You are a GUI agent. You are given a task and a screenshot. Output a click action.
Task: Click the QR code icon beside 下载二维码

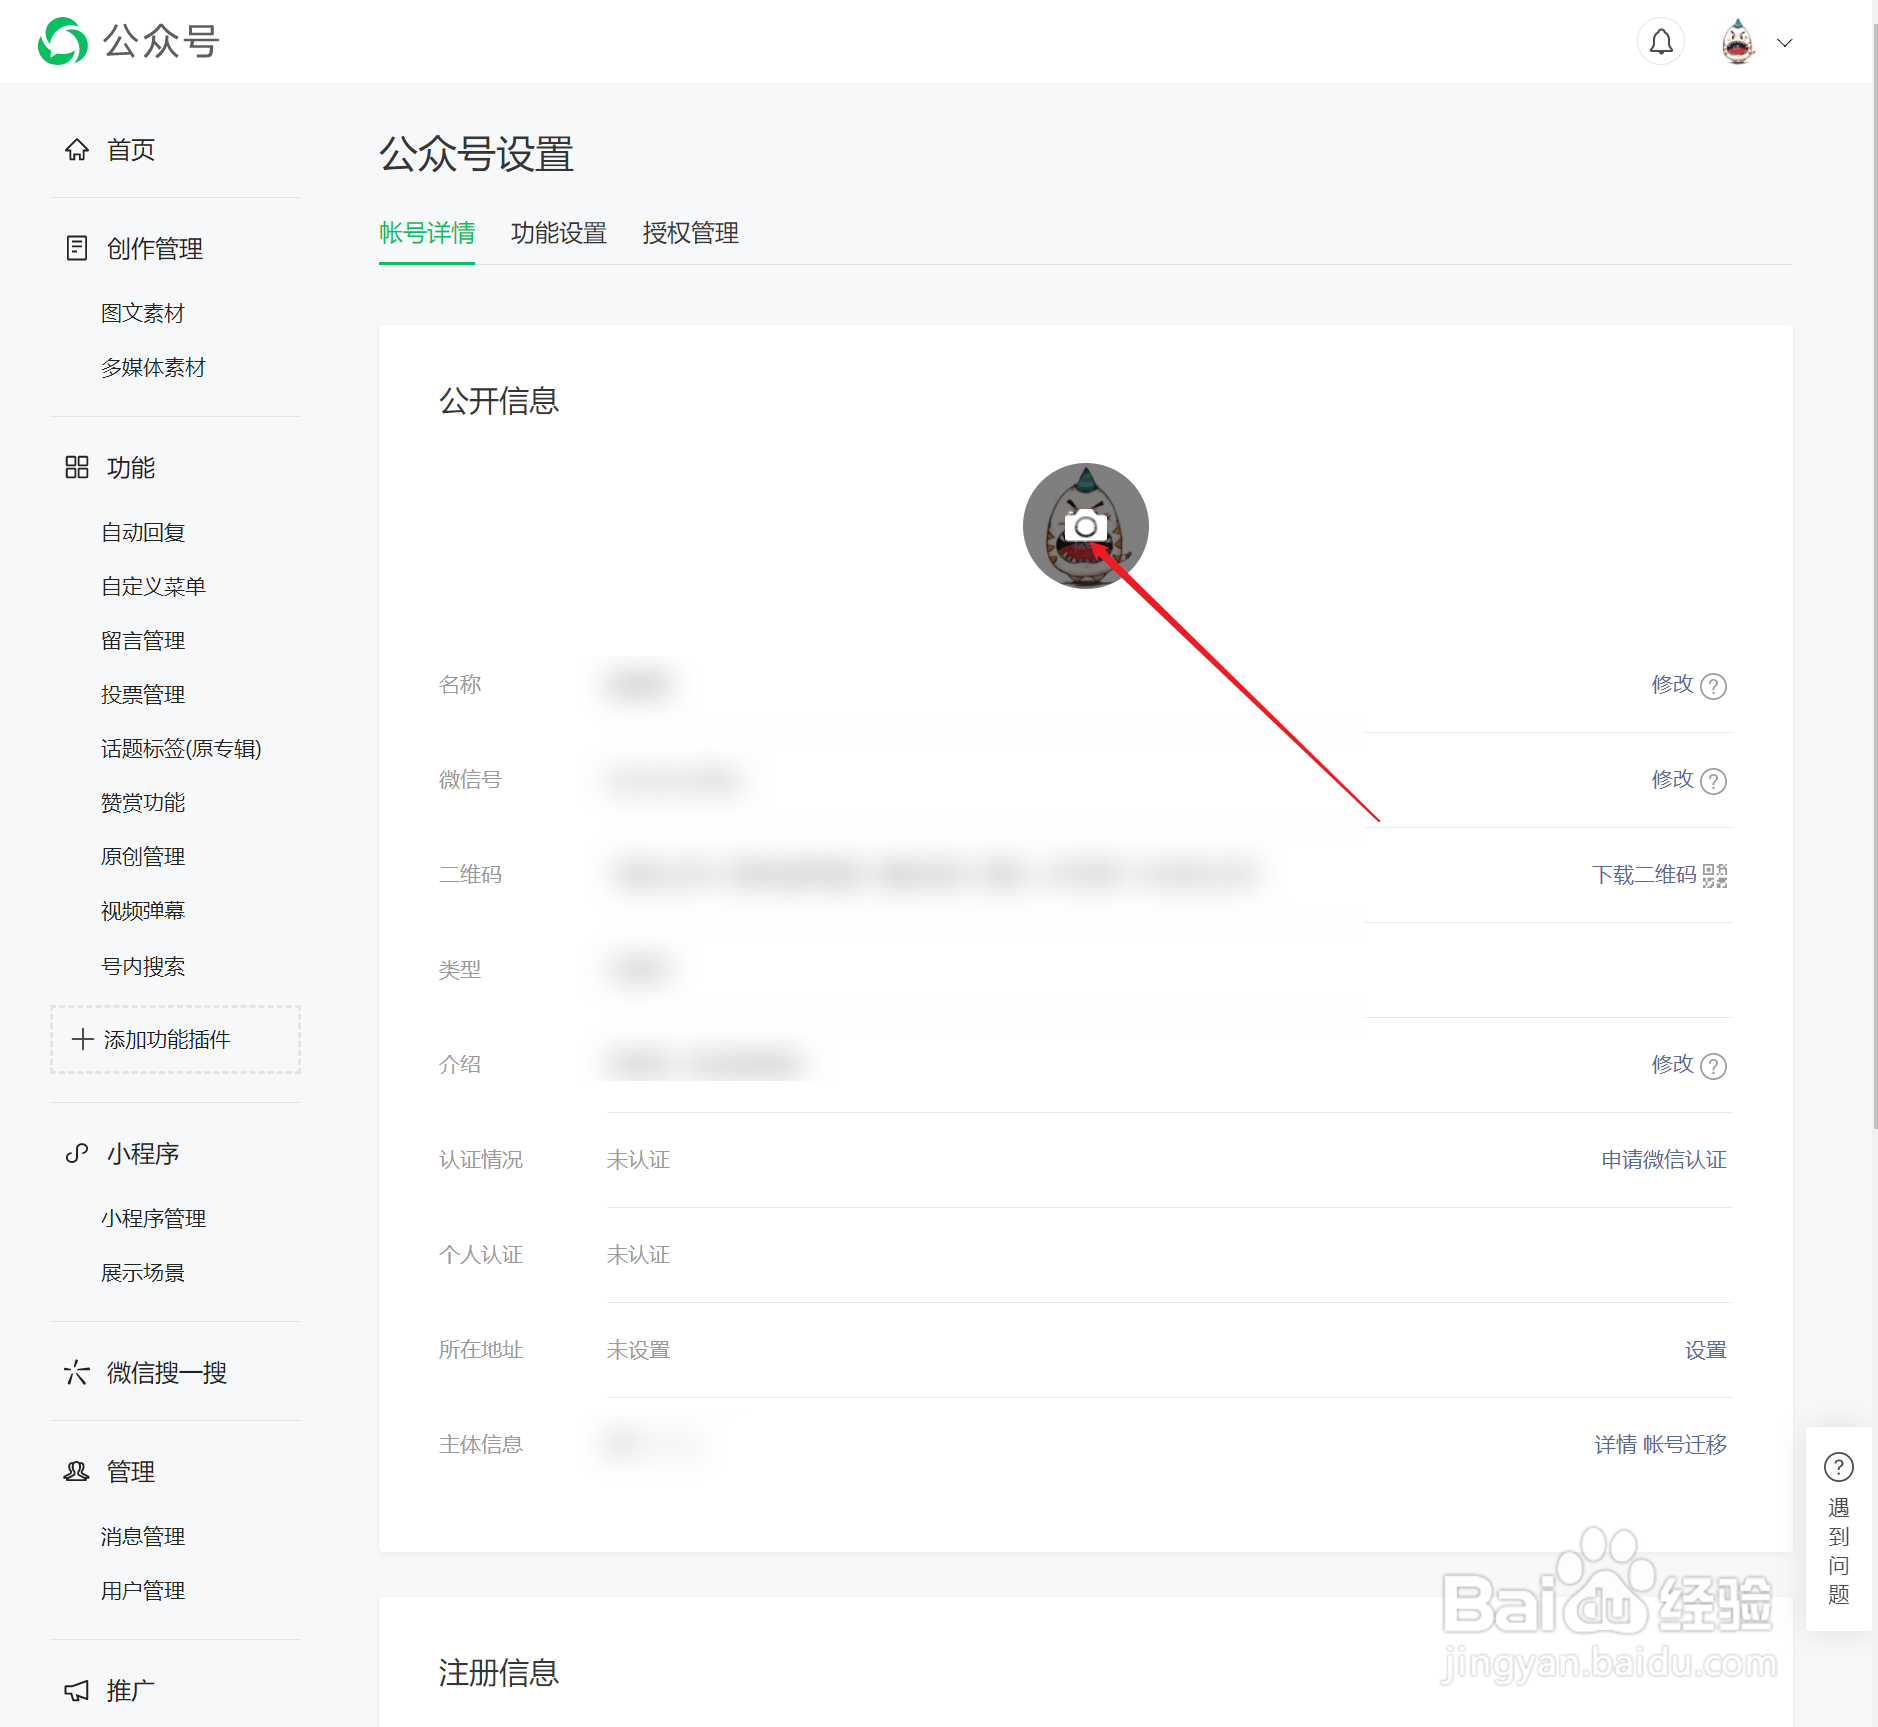(1716, 875)
